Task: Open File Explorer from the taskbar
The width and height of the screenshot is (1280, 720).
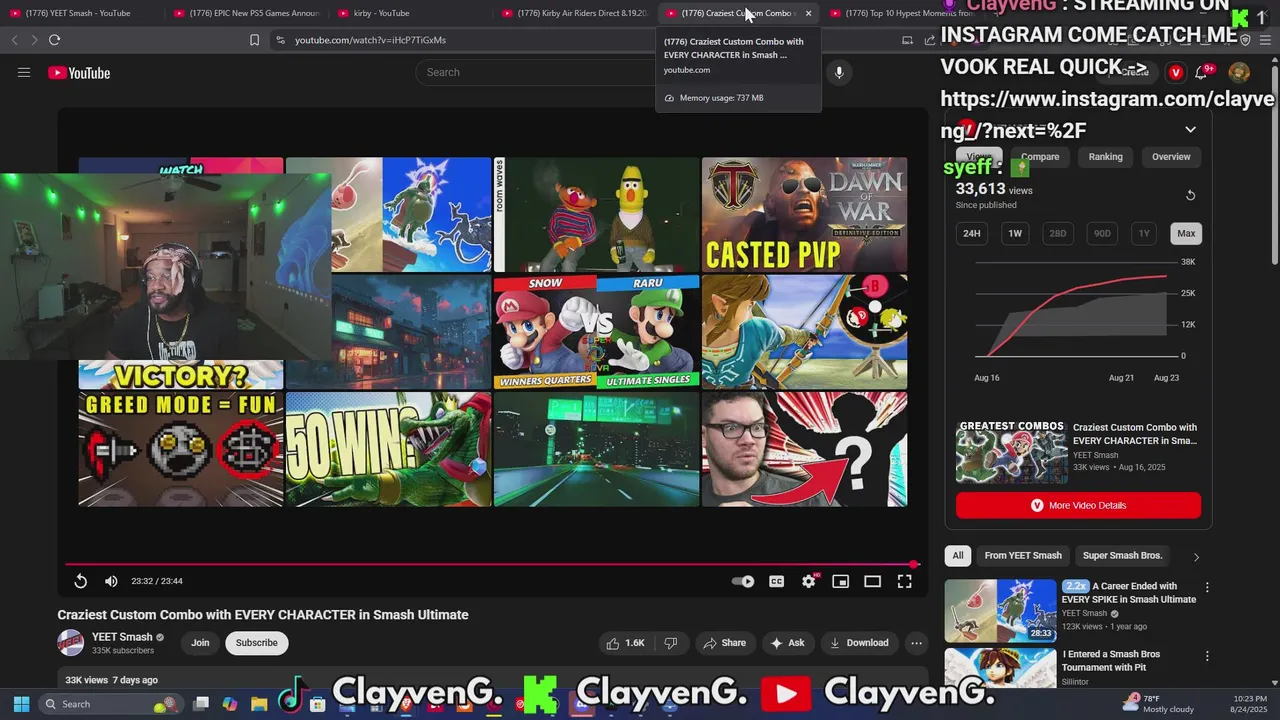Action: coord(259,704)
